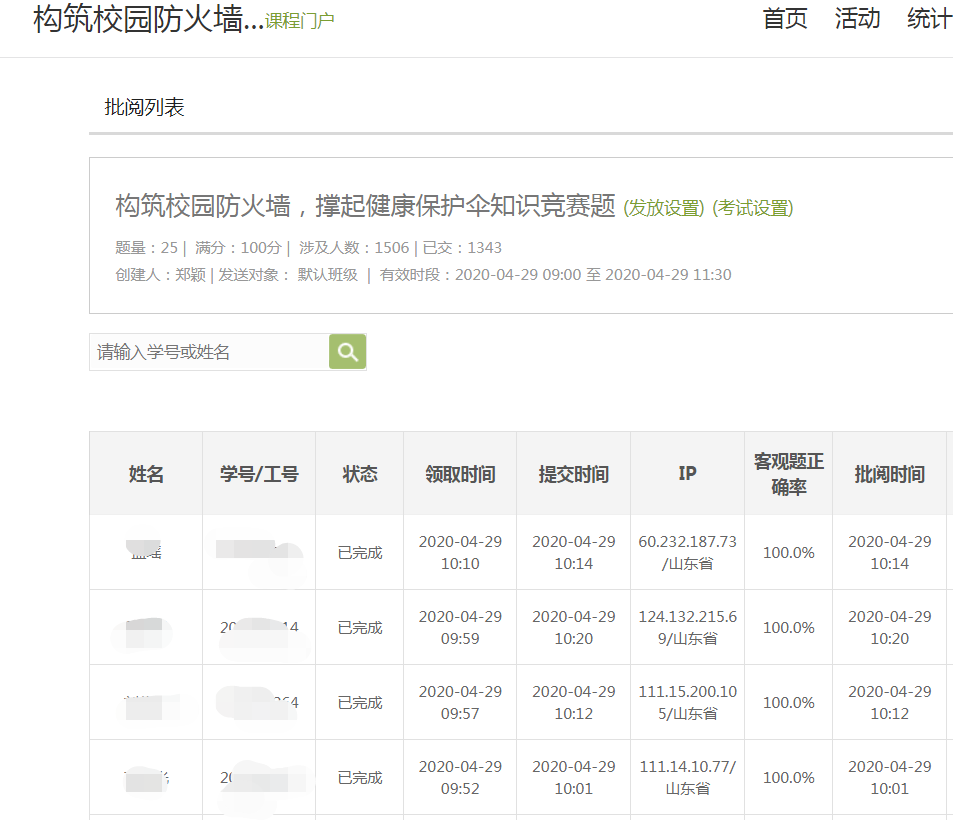Open 考试设置 for the exam
The width and height of the screenshot is (953, 820).
[752, 208]
